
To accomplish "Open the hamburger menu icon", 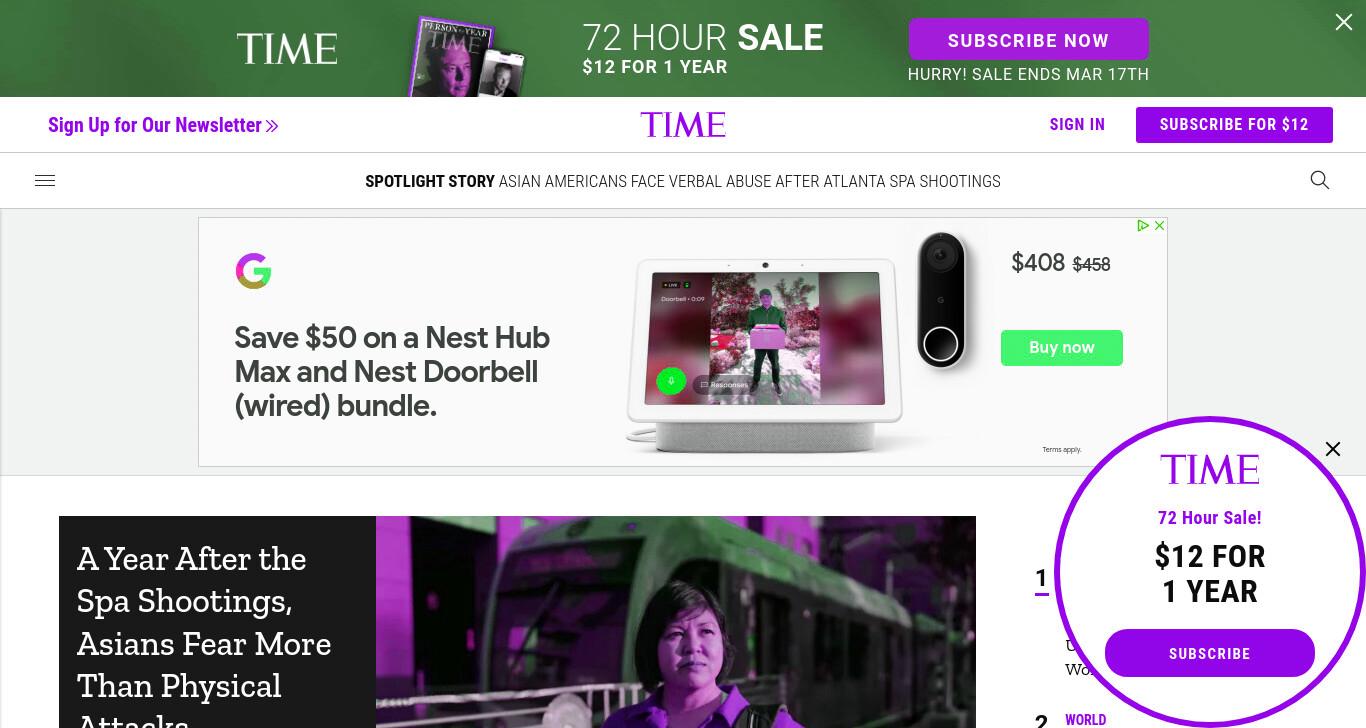I will [x=45, y=181].
